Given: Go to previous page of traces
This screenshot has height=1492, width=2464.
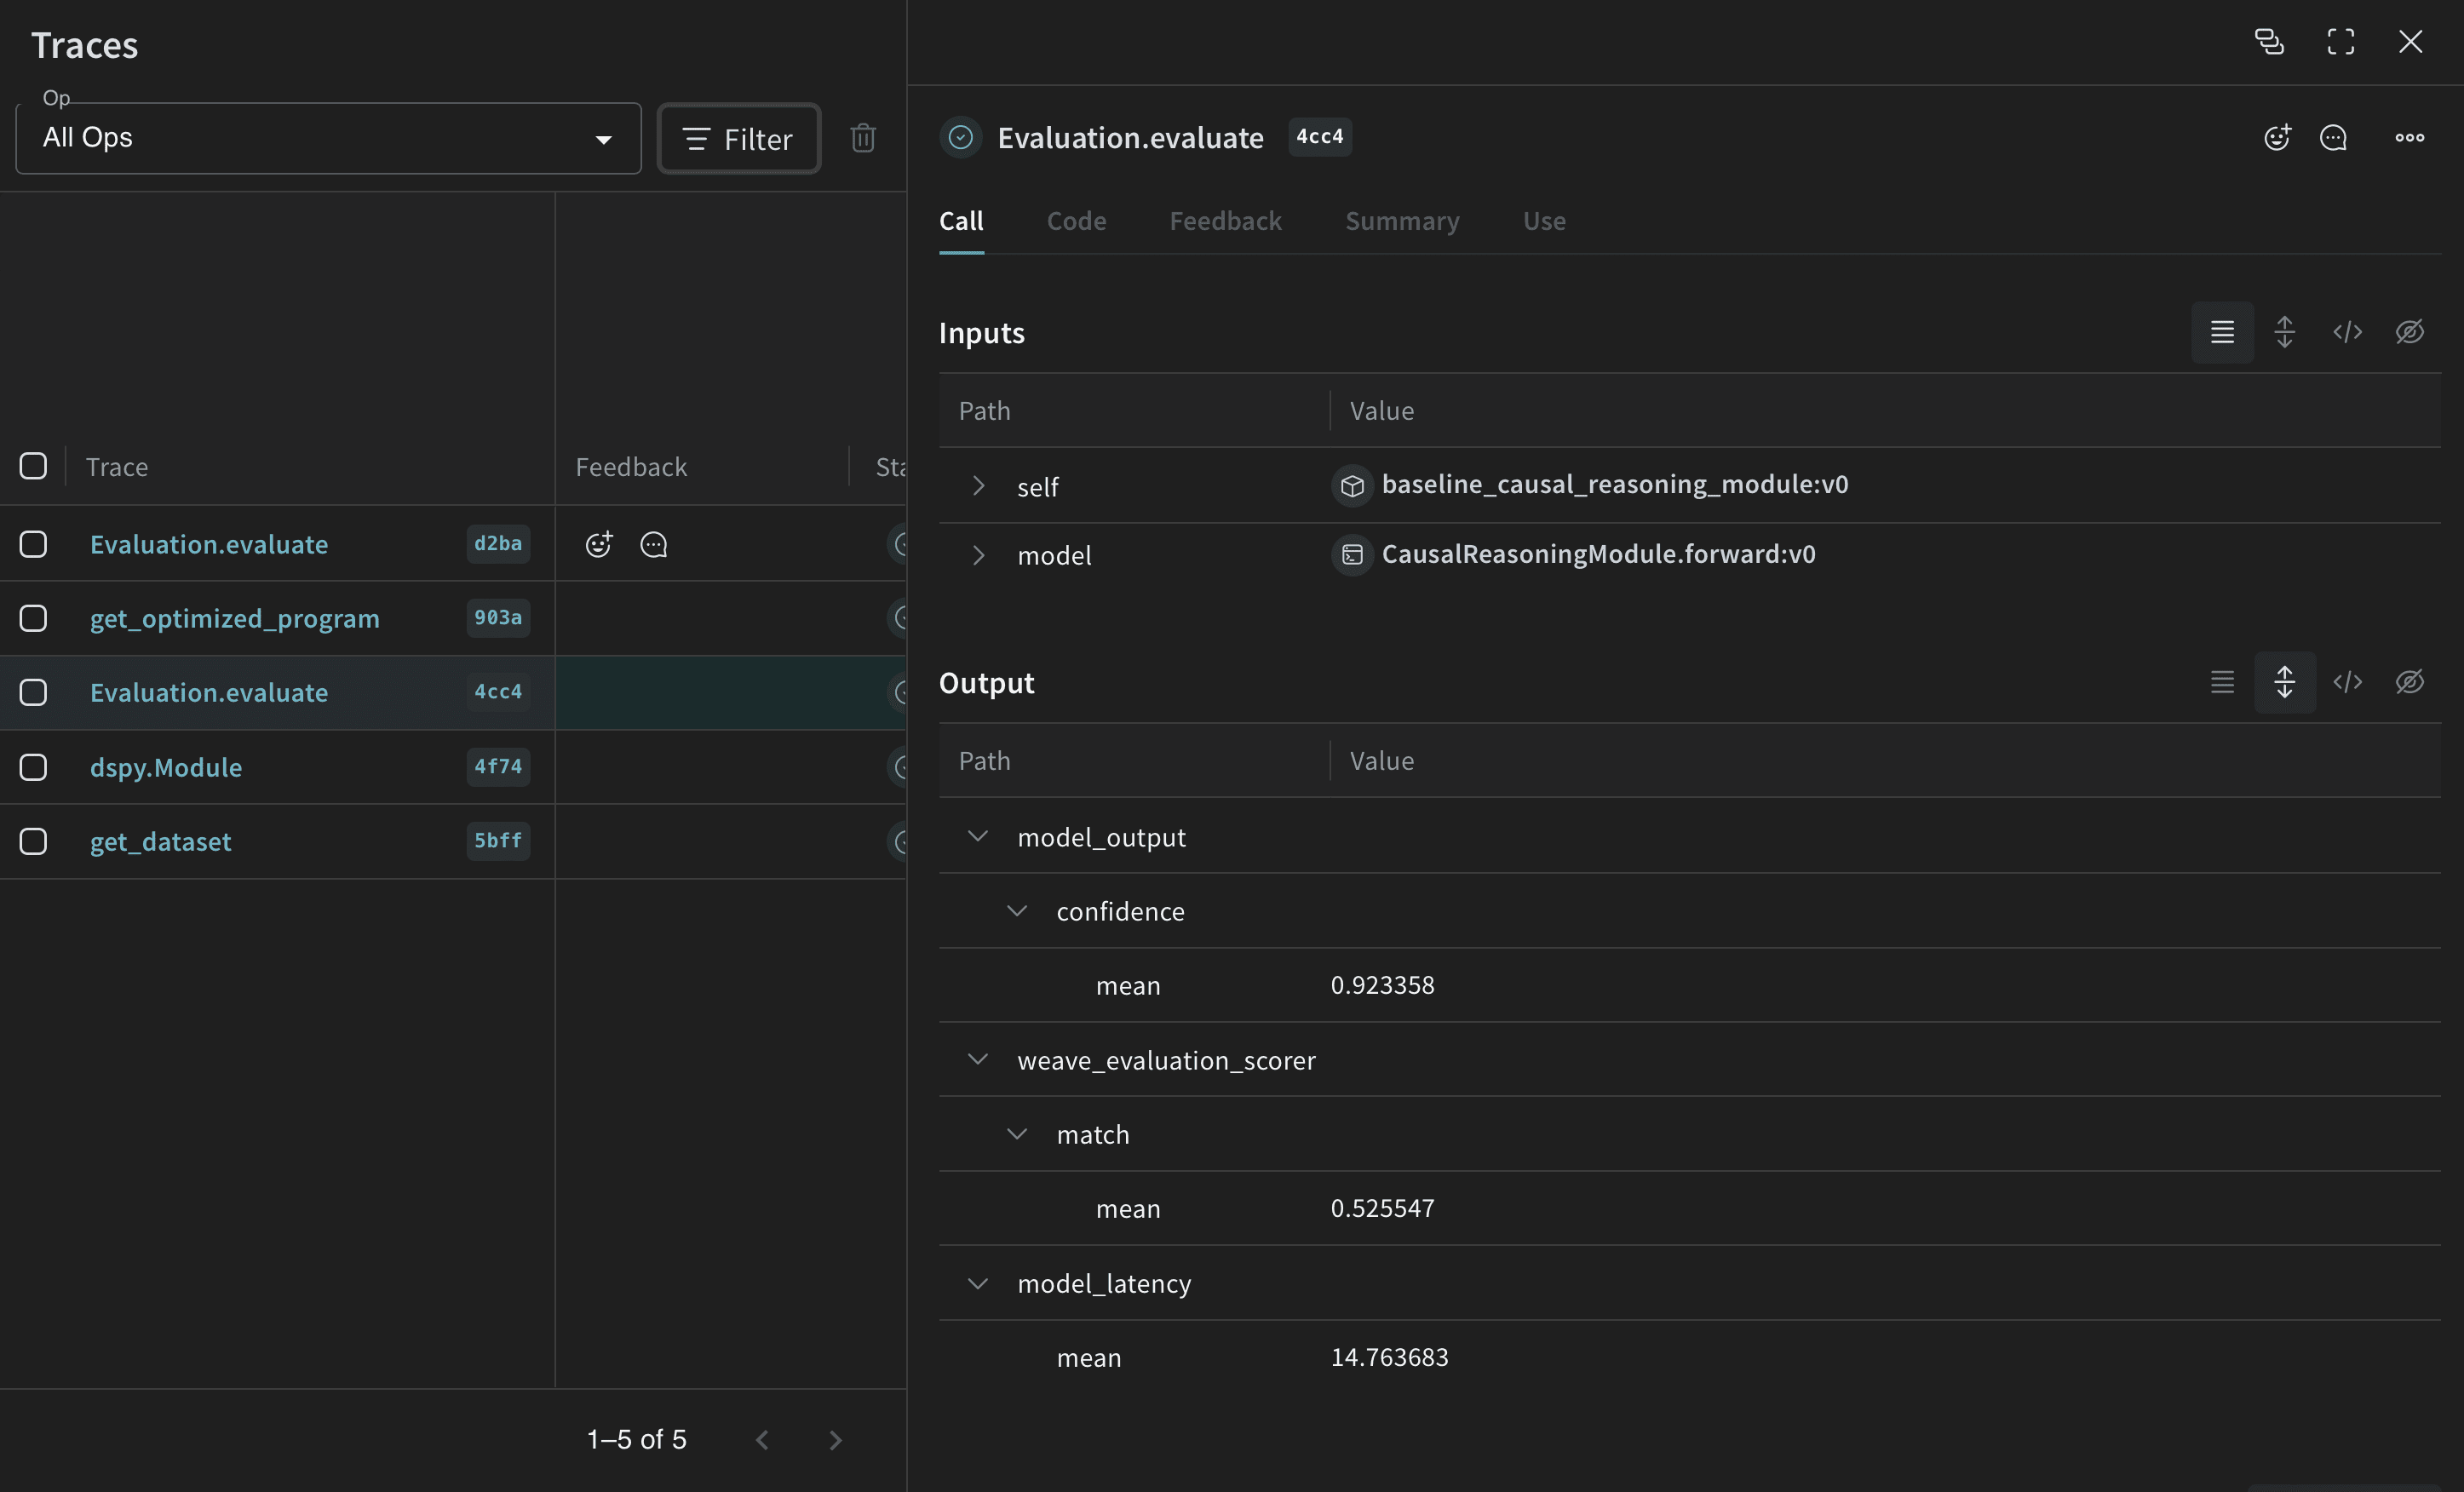Looking at the screenshot, I should pos(762,1440).
